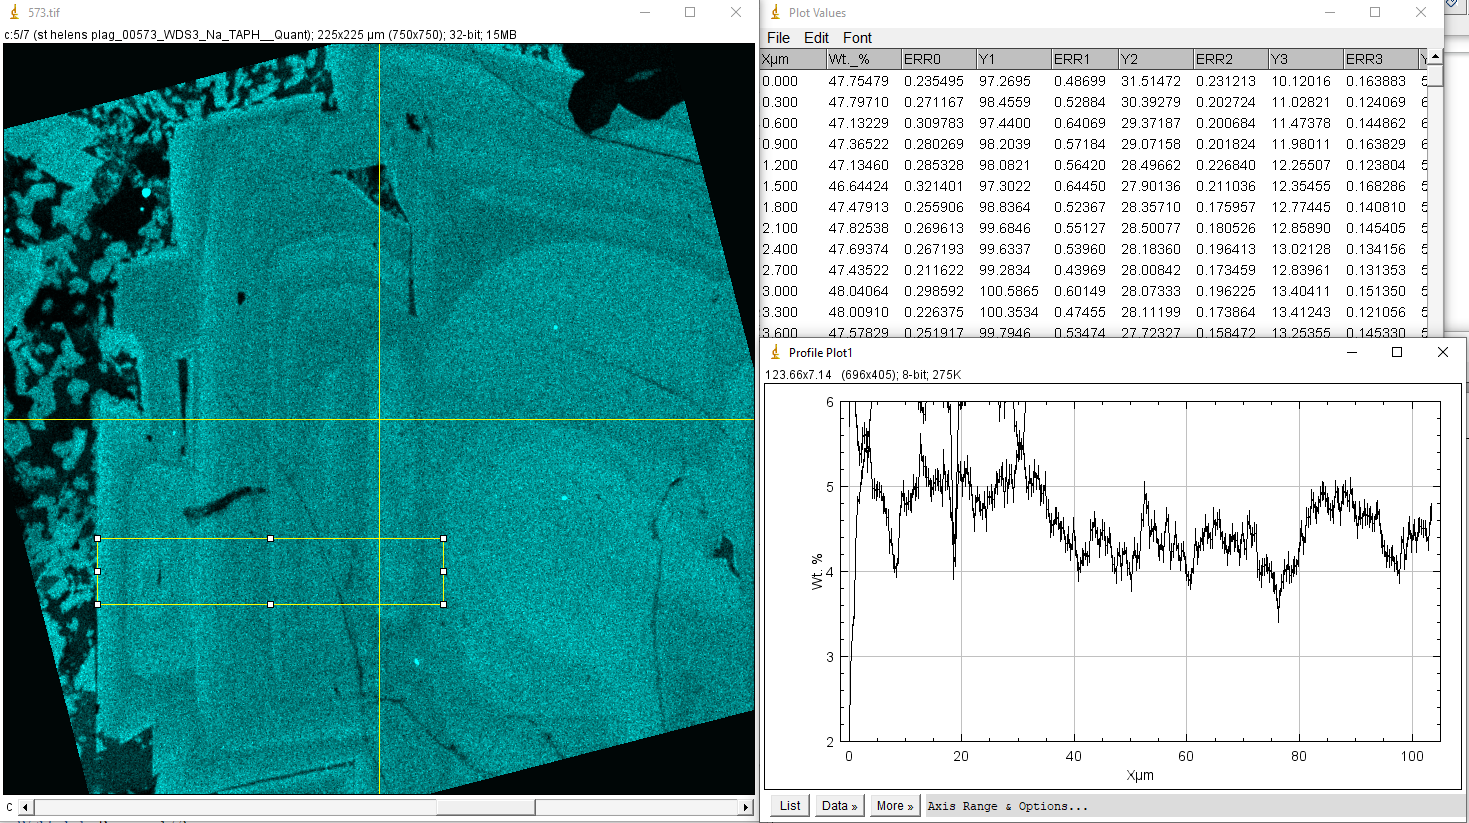The image size is (1469, 823).
Task: Click the Profile Plot1 title bar icon
Action: pyautogui.click(x=775, y=352)
